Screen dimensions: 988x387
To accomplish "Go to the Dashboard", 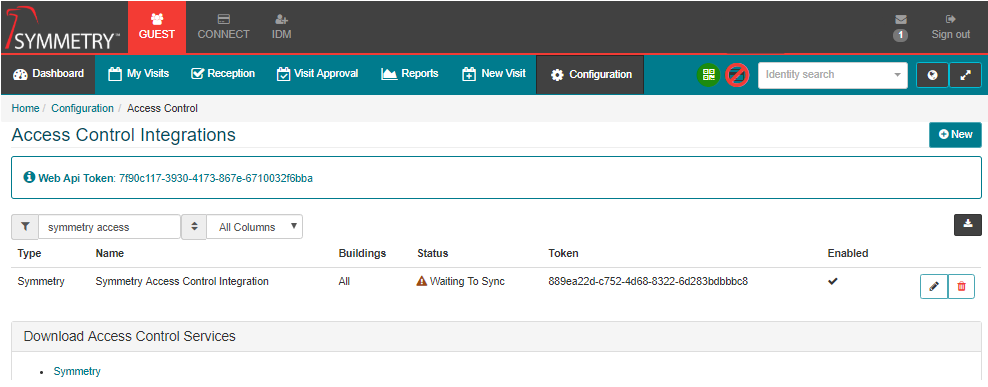I will tap(48, 74).
